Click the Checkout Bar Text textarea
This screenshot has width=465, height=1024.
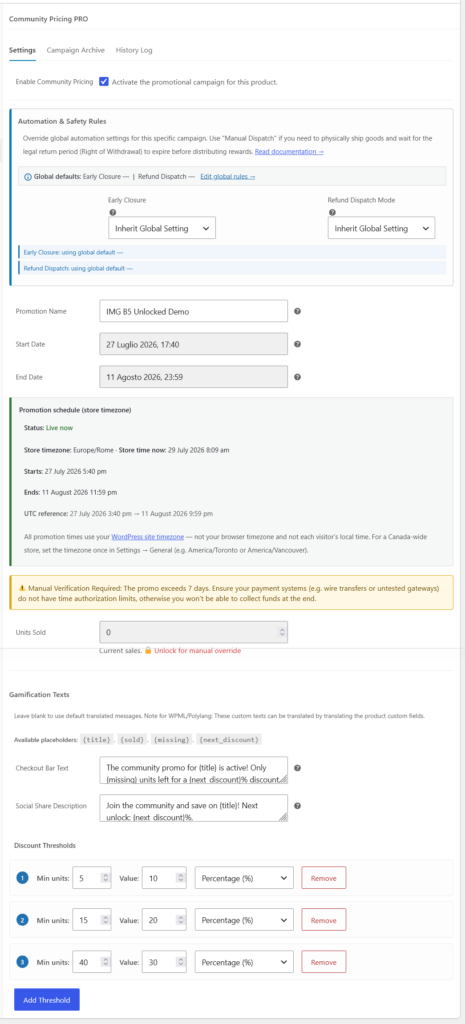pos(193,771)
